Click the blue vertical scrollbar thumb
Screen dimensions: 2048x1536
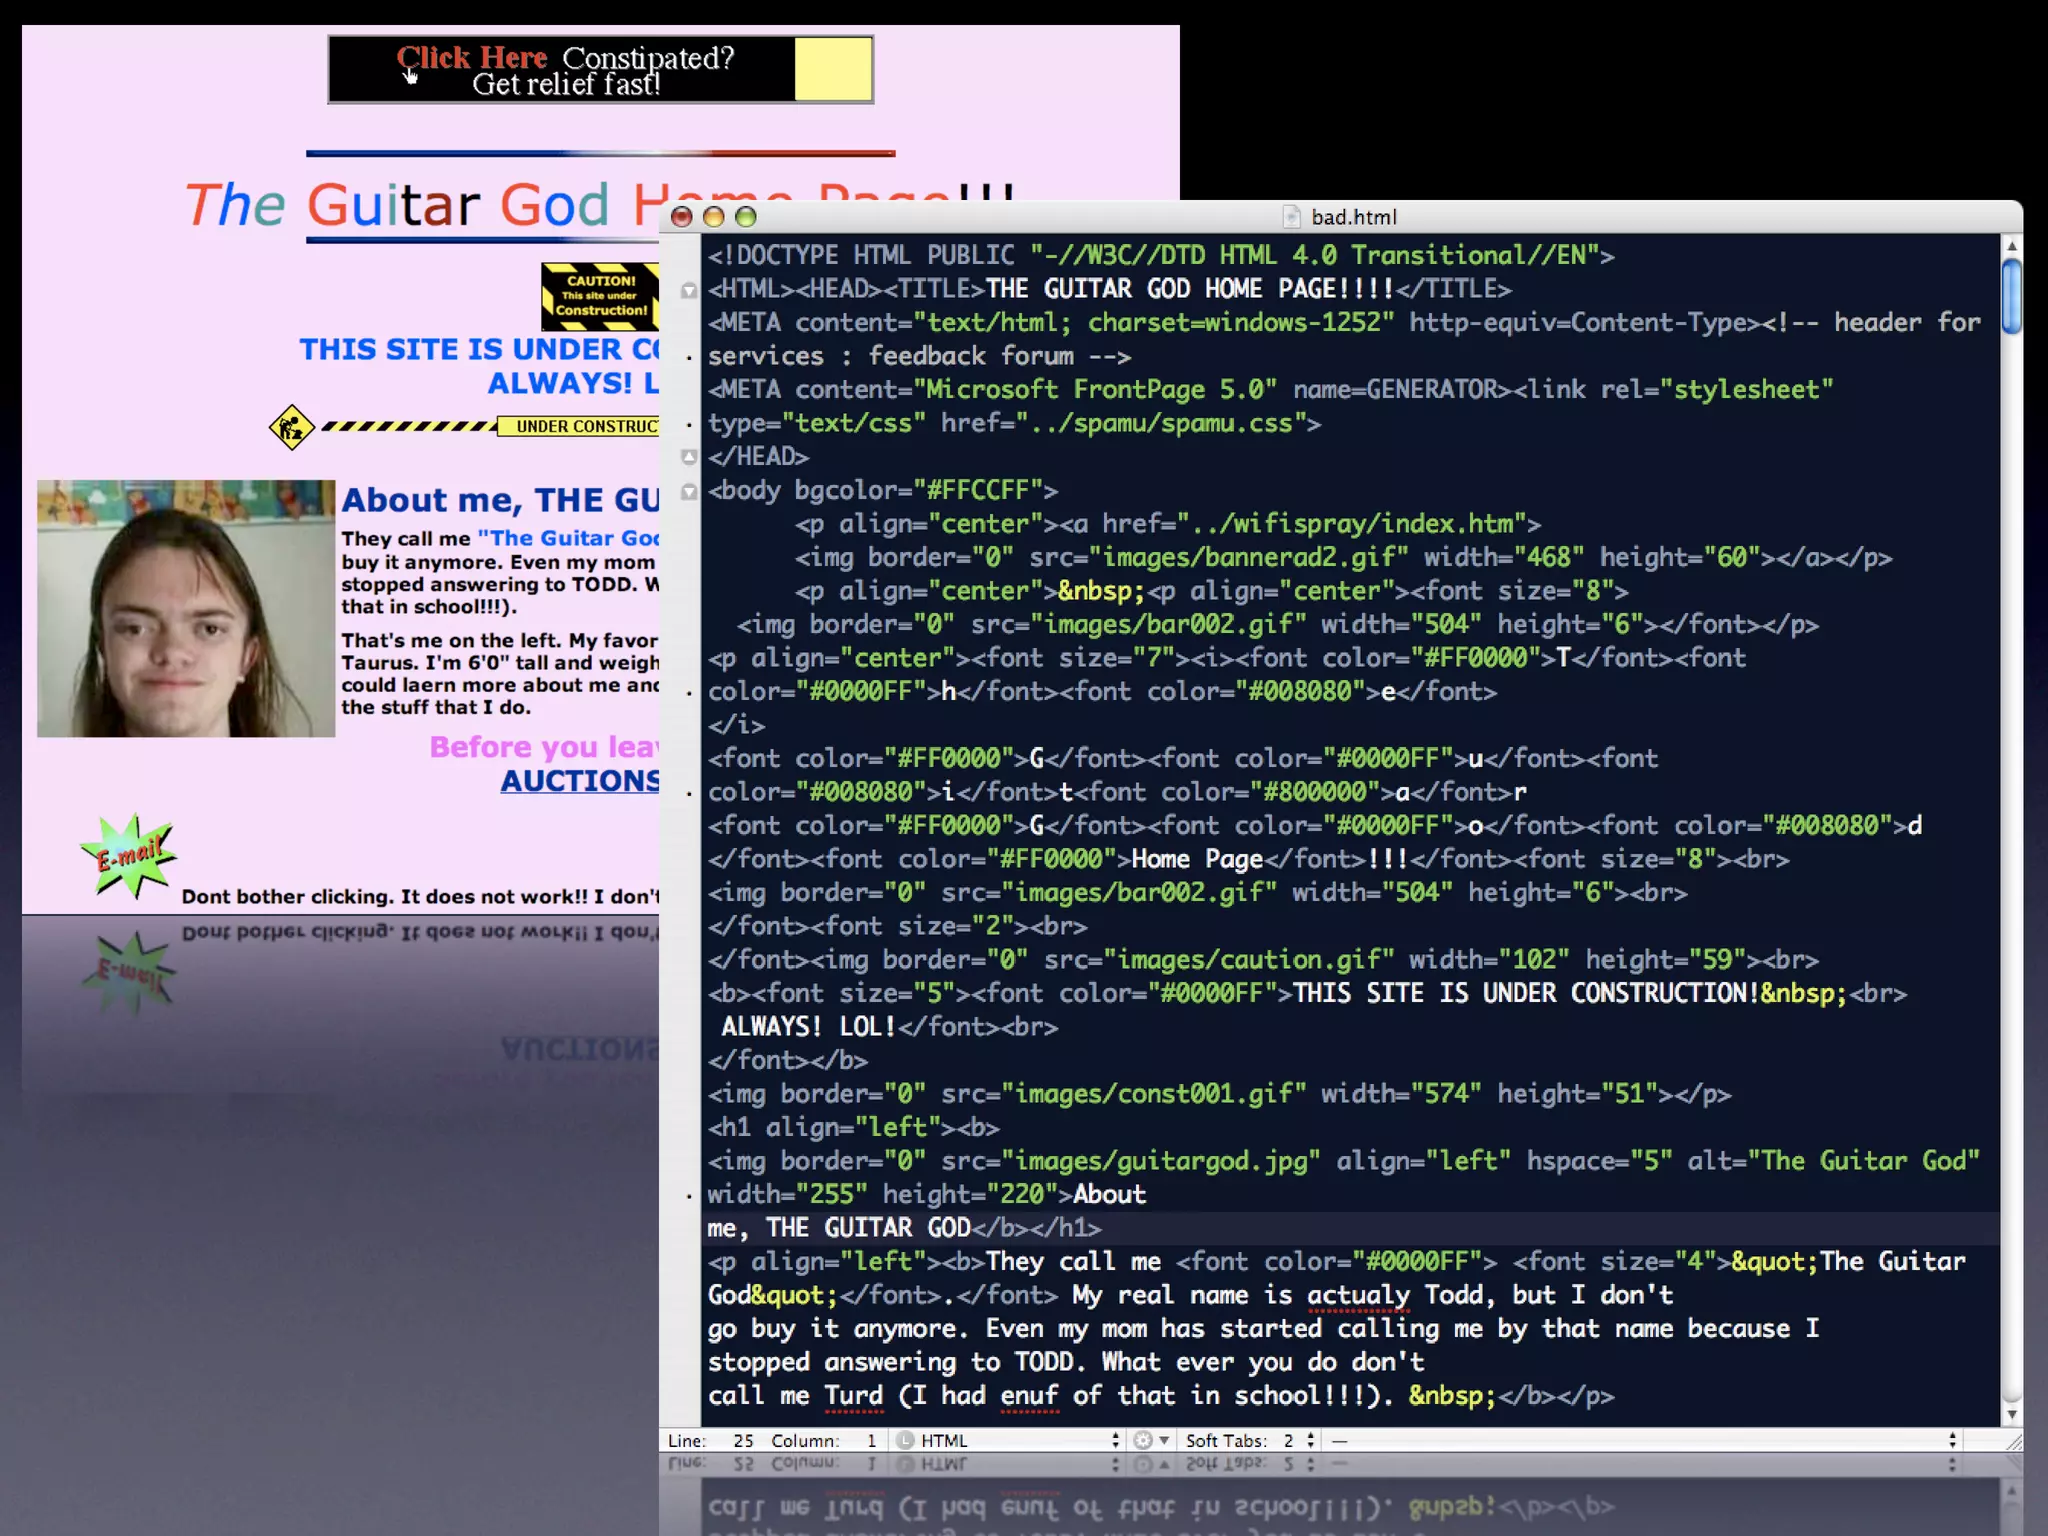pos(2012,295)
